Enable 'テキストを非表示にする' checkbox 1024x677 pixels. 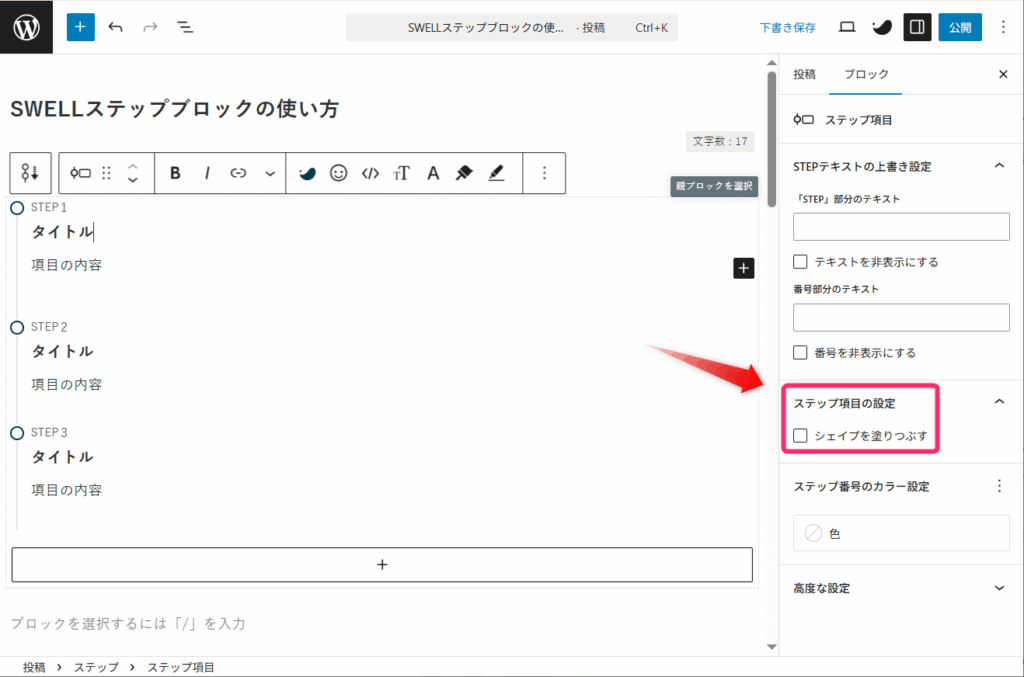pyautogui.click(x=801, y=262)
